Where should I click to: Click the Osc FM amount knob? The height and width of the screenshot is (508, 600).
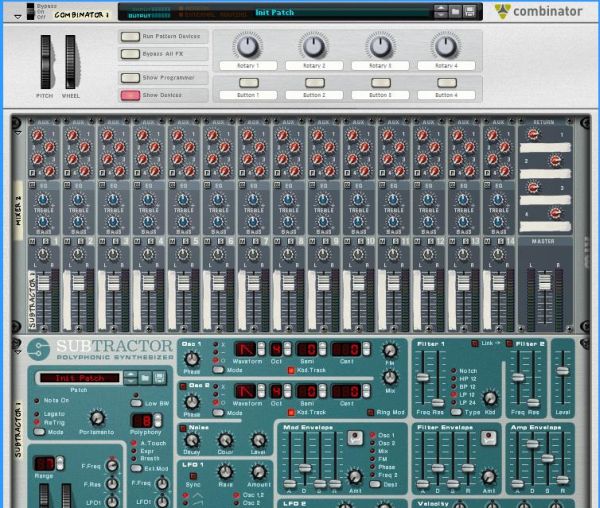pos(390,351)
